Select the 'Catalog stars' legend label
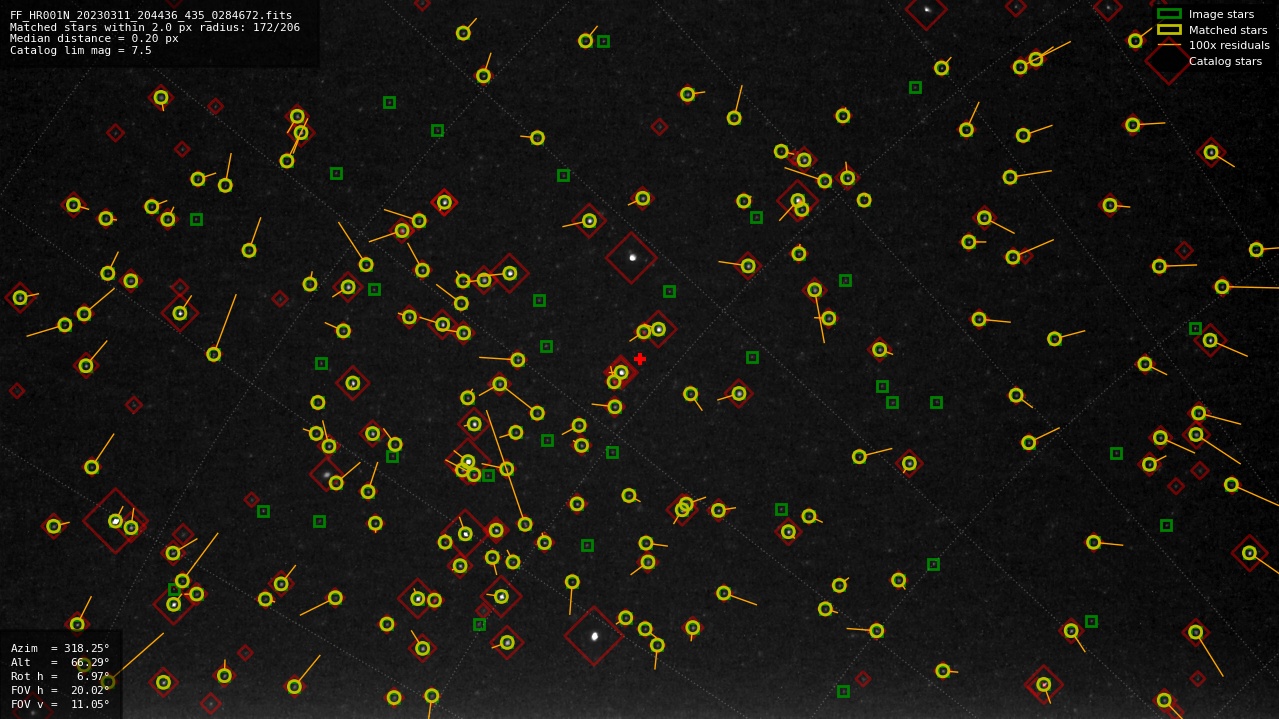The image size is (1279, 719). tap(1225, 61)
